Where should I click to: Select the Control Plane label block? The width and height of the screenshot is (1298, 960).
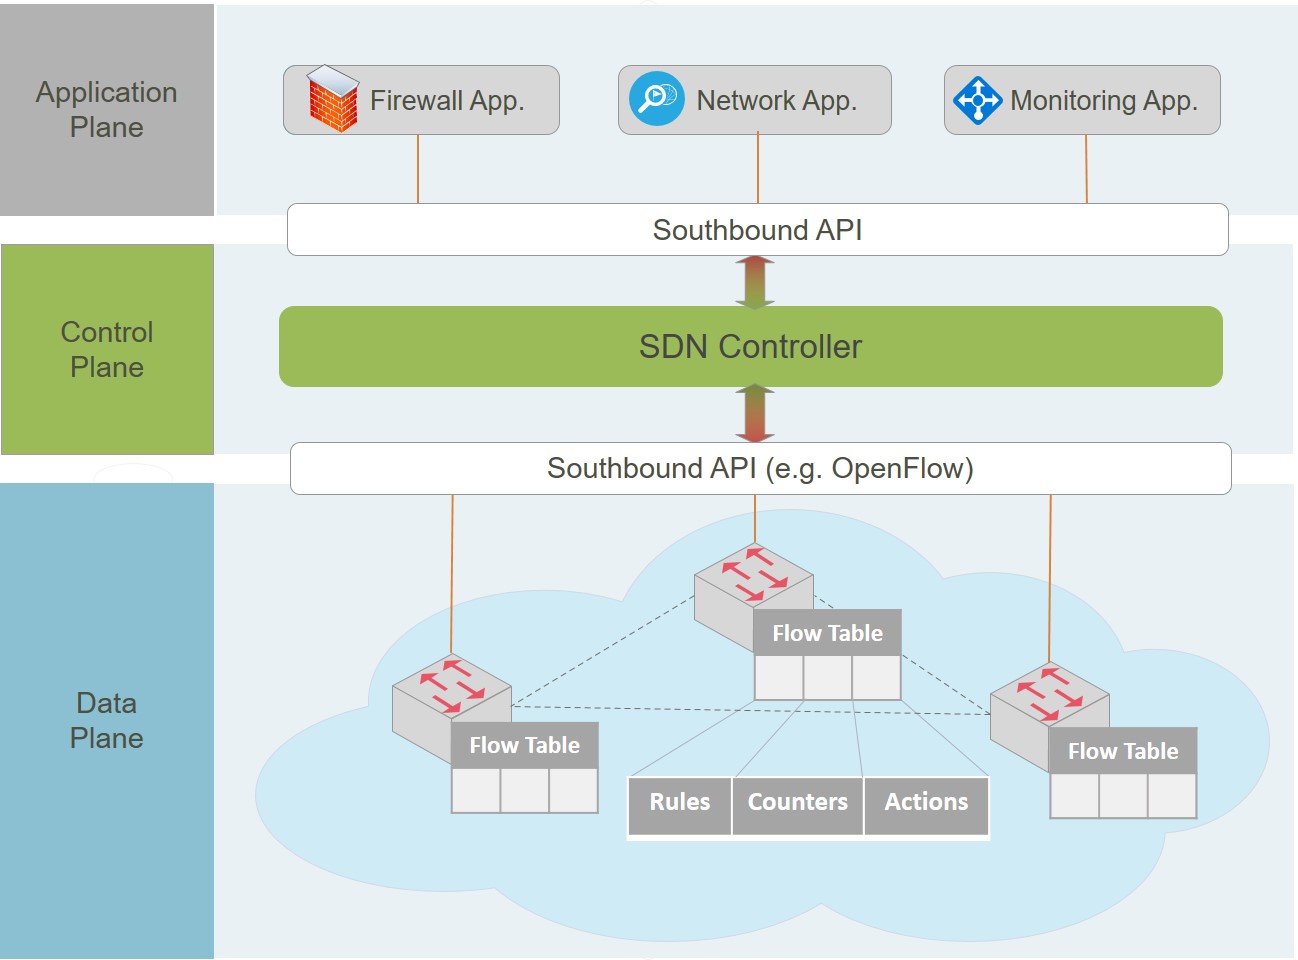click(x=107, y=350)
